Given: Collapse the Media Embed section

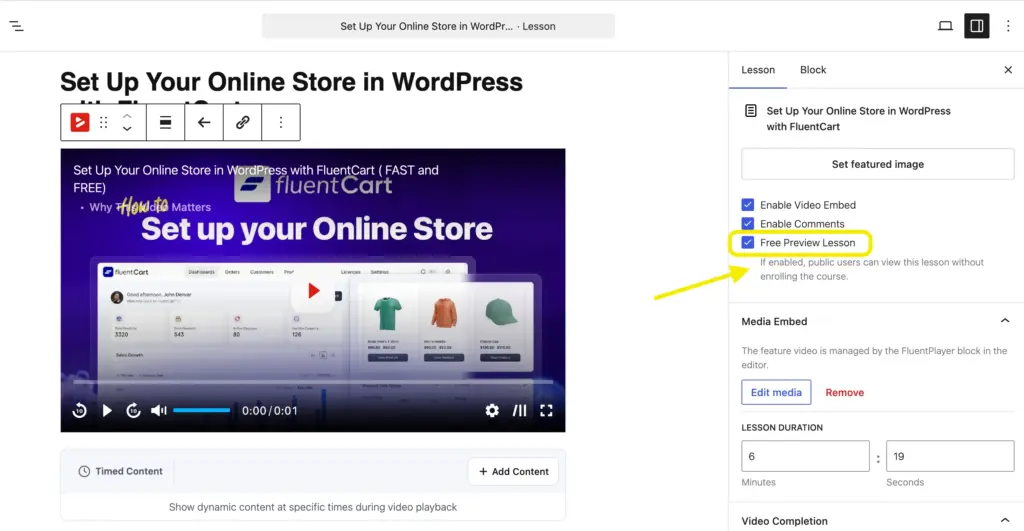Looking at the screenshot, I should [1004, 321].
